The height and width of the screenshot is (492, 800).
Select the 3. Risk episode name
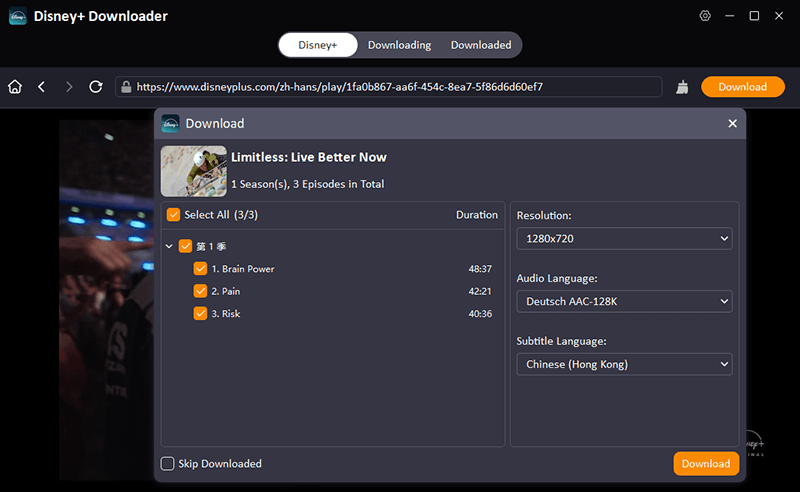pos(226,314)
